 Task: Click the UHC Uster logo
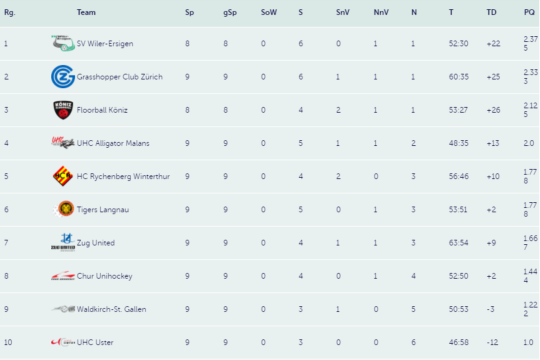coord(63,342)
